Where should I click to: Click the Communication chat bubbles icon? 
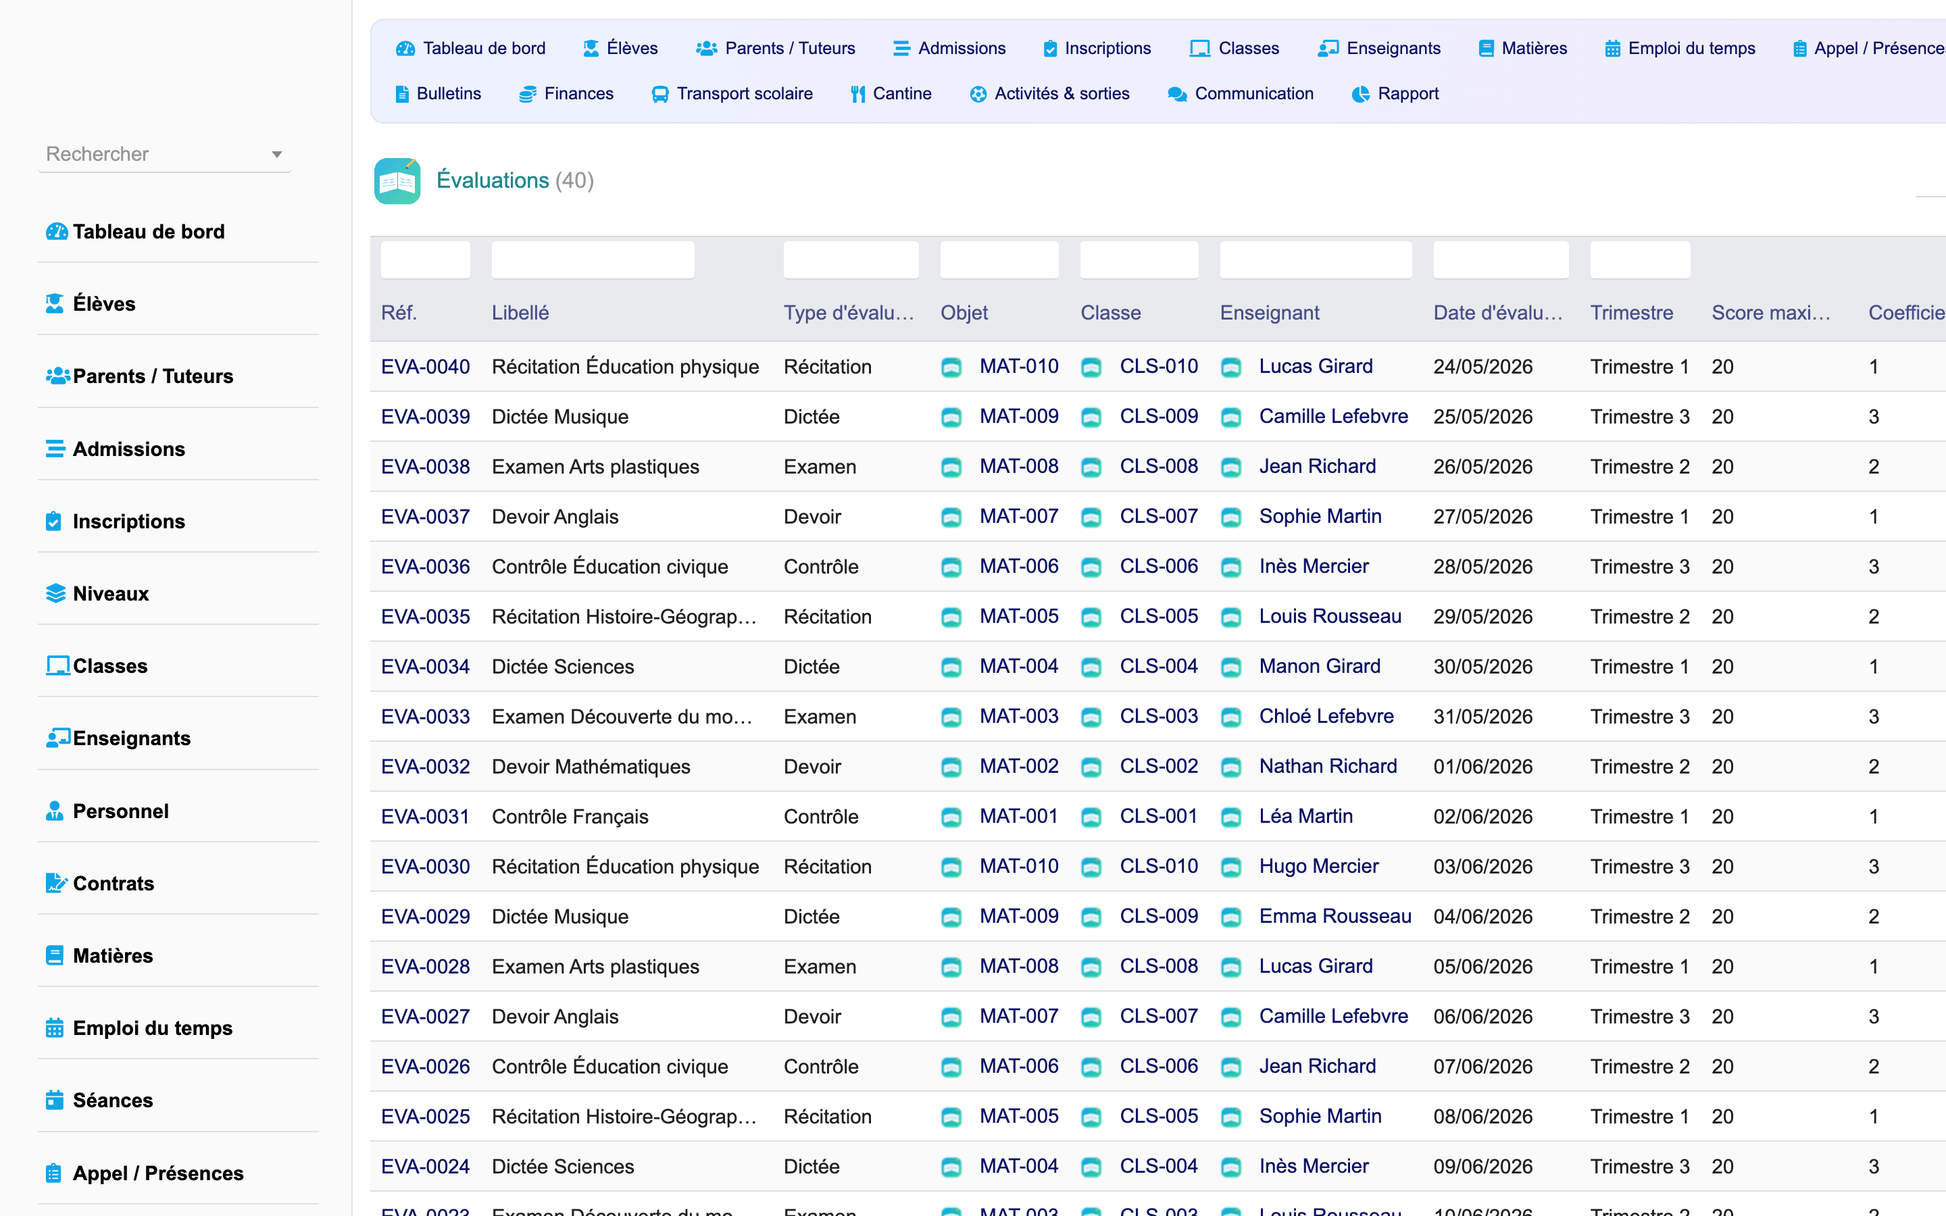[x=1177, y=94]
